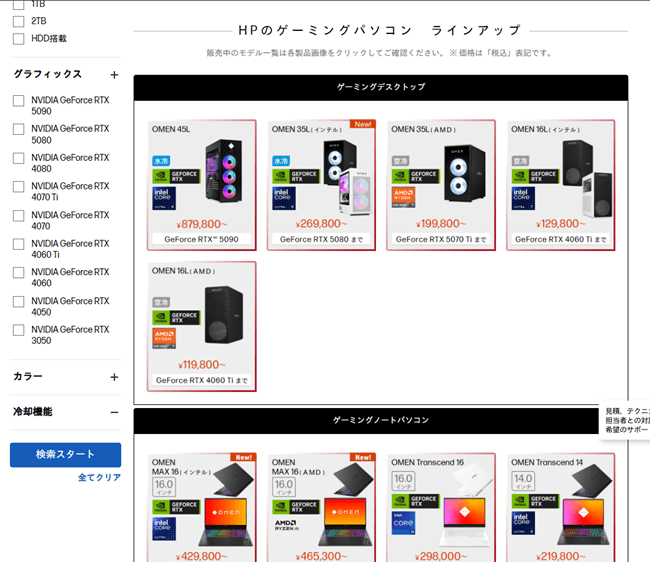Click the ¥879,800~ price
Viewport: 650px width, 562px height.
click(201, 224)
